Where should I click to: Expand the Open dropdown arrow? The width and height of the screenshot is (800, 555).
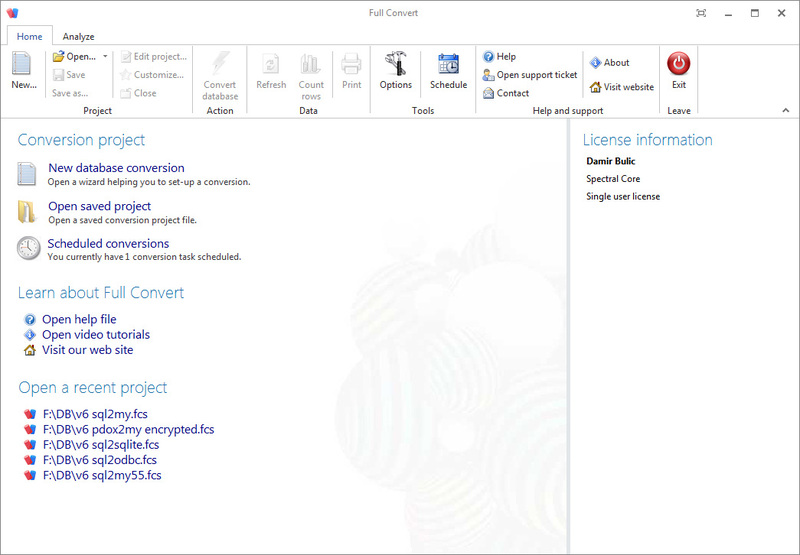point(105,57)
